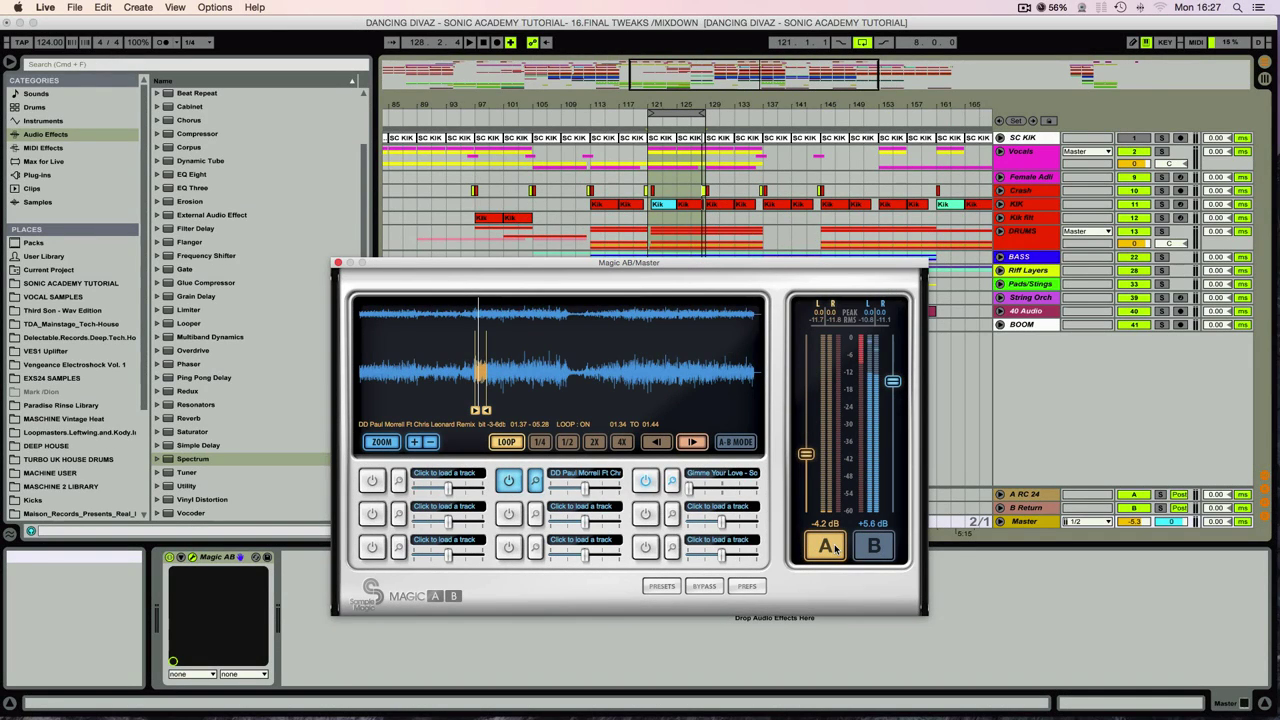Image resolution: width=1280 pixels, height=720 pixels.
Task: Toggle the MIDI map mode button
Action: pos(1195,42)
